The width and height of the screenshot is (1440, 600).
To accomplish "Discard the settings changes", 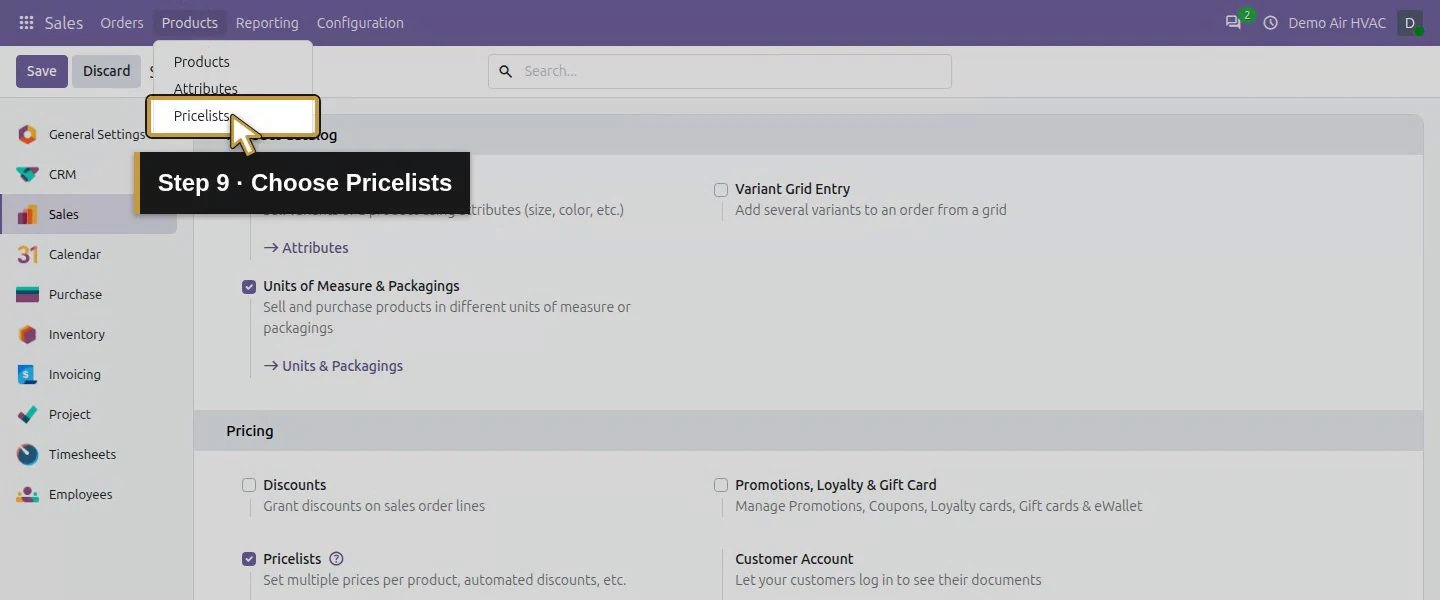I will [106, 71].
